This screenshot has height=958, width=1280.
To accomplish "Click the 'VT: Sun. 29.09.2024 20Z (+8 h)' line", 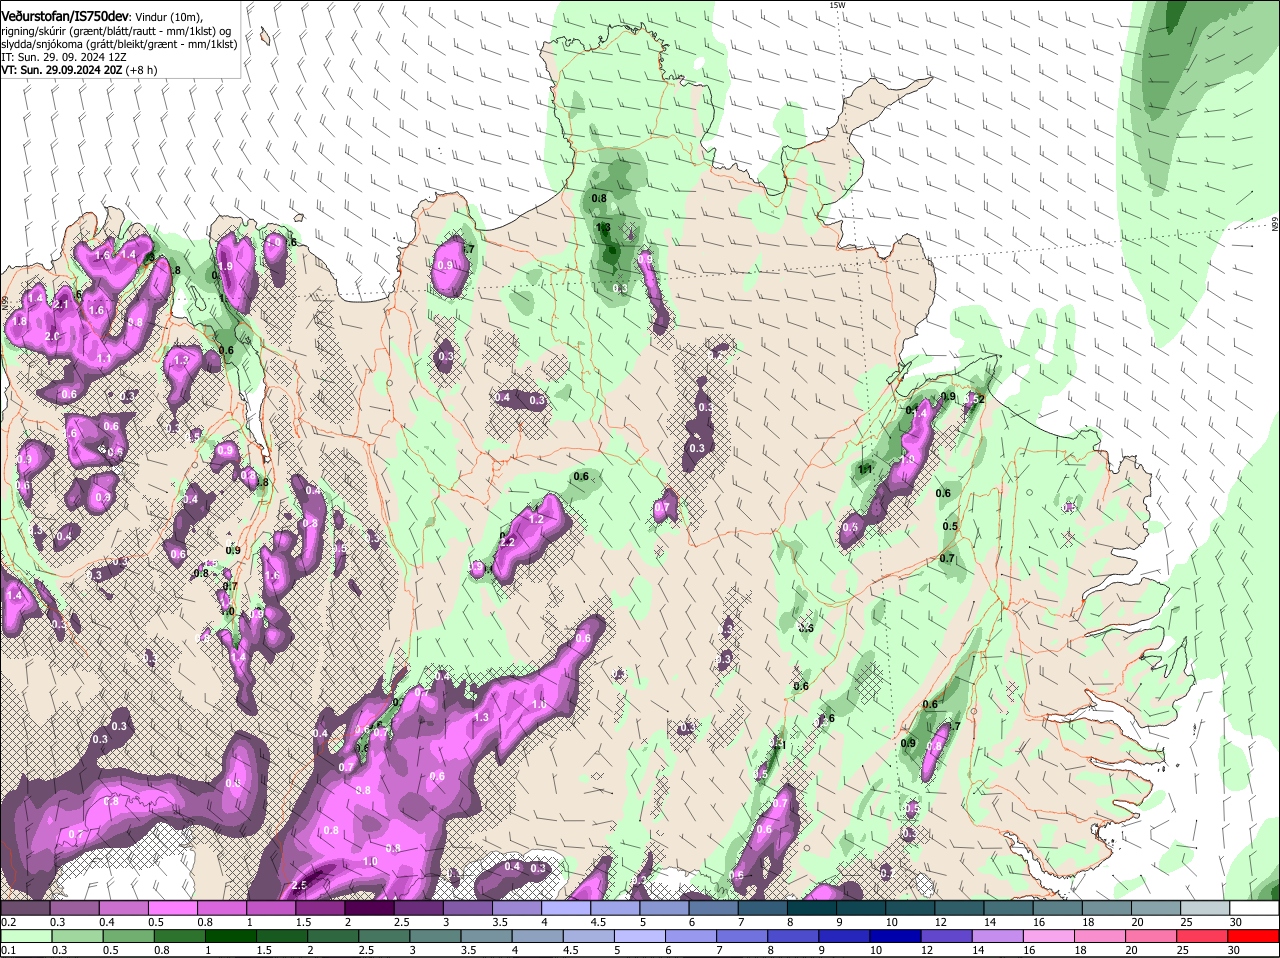I will (x=79, y=70).
